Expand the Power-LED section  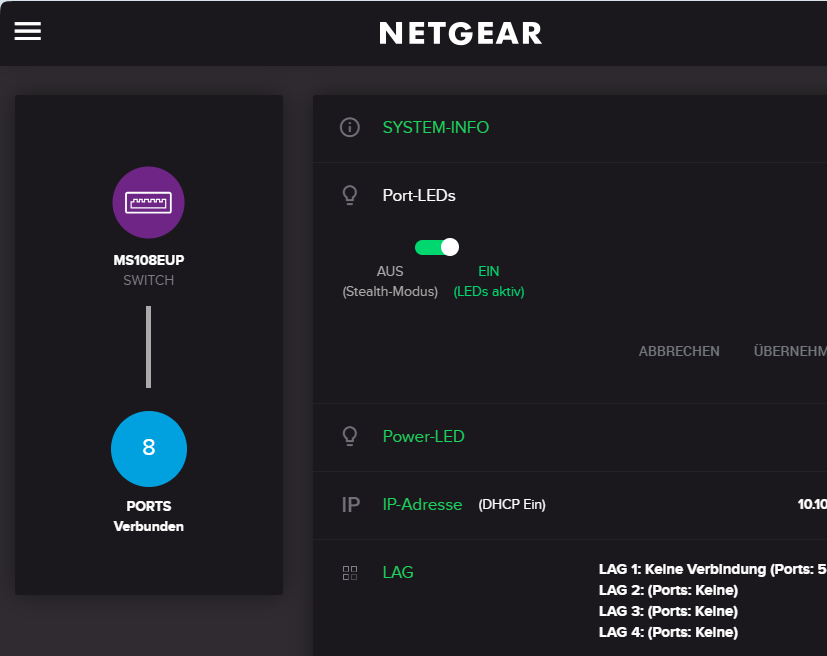point(424,436)
